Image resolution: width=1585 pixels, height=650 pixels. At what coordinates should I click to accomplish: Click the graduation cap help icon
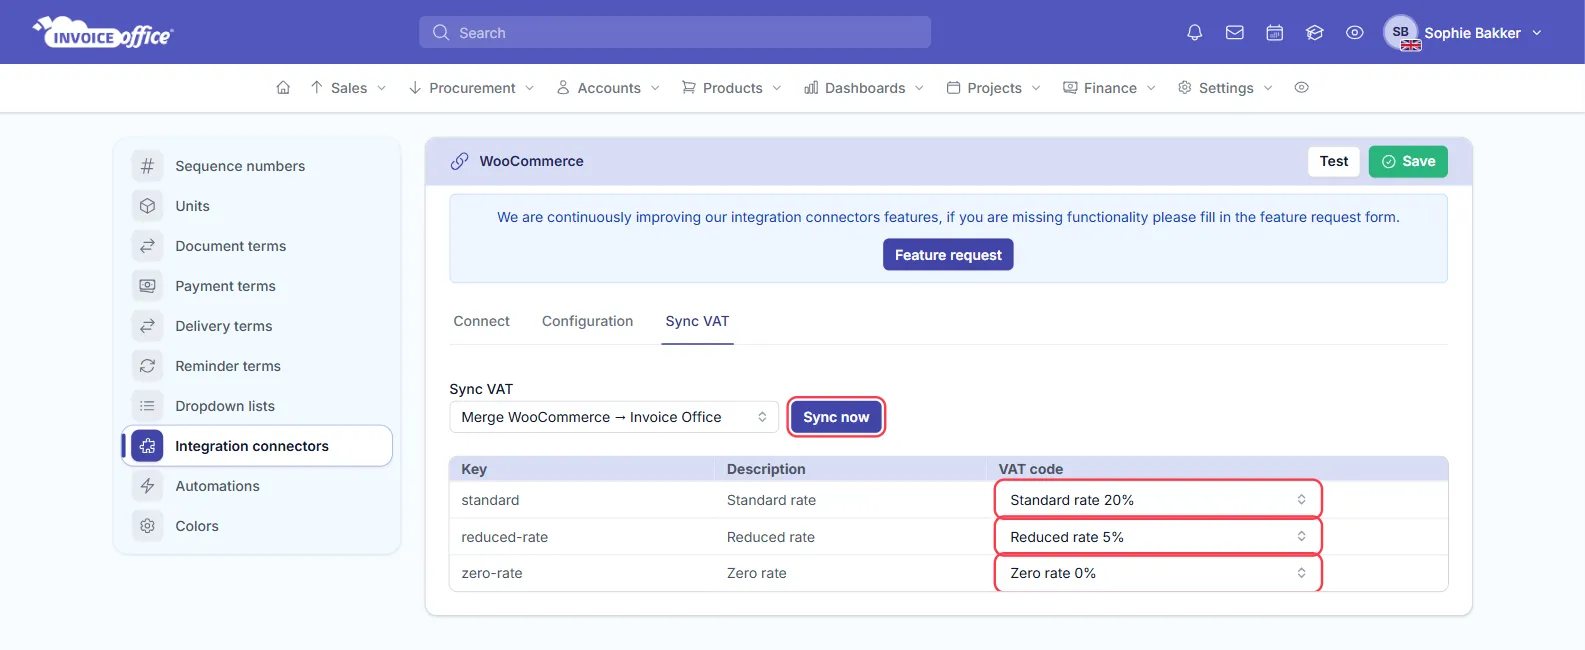pos(1314,33)
